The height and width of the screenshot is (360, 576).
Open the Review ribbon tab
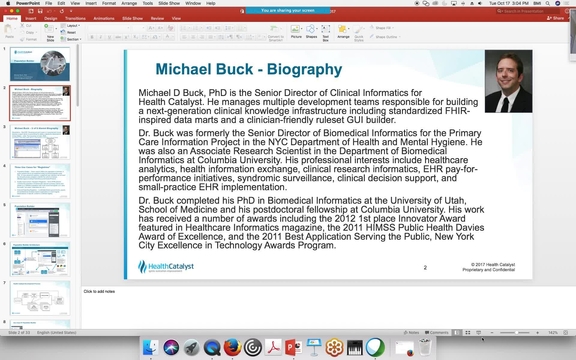tap(157, 18)
